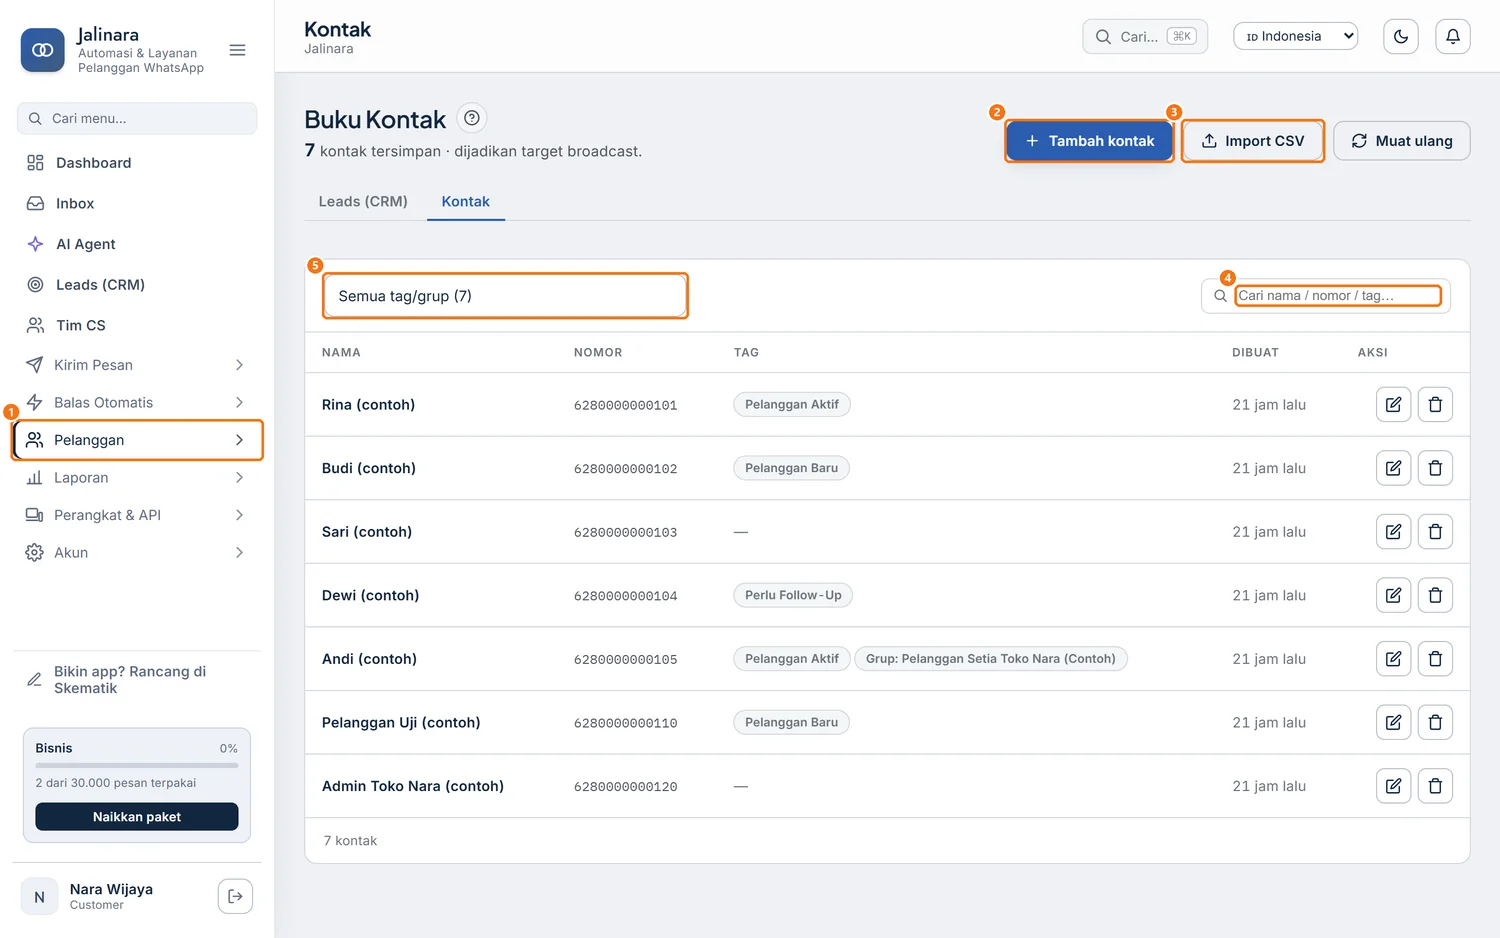
Task: Click Tambah kontak button
Action: pyautogui.click(x=1089, y=141)
